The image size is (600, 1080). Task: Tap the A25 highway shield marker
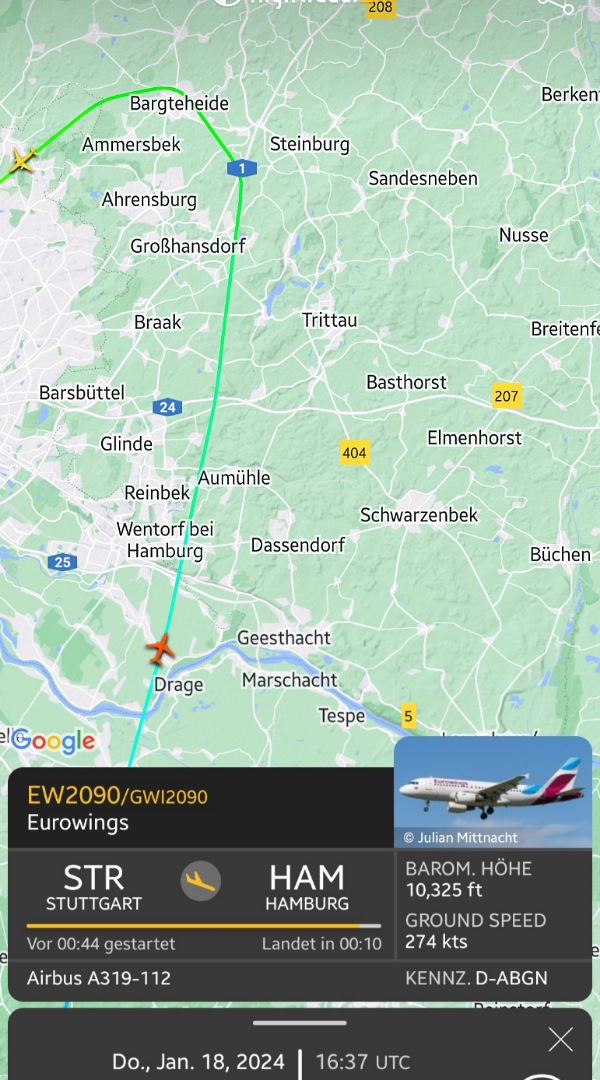[x=62, y=562]
